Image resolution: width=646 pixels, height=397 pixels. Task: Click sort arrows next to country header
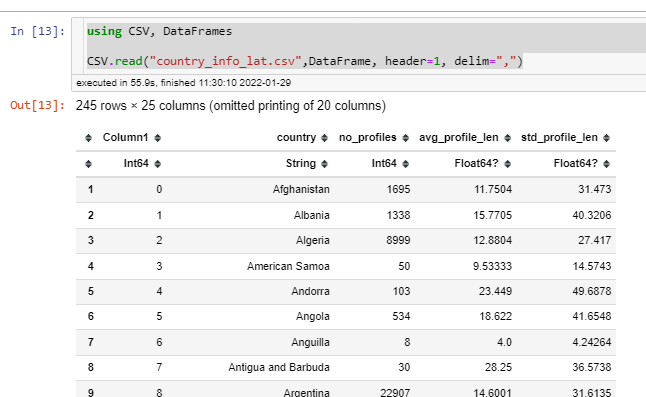(324, 138)
